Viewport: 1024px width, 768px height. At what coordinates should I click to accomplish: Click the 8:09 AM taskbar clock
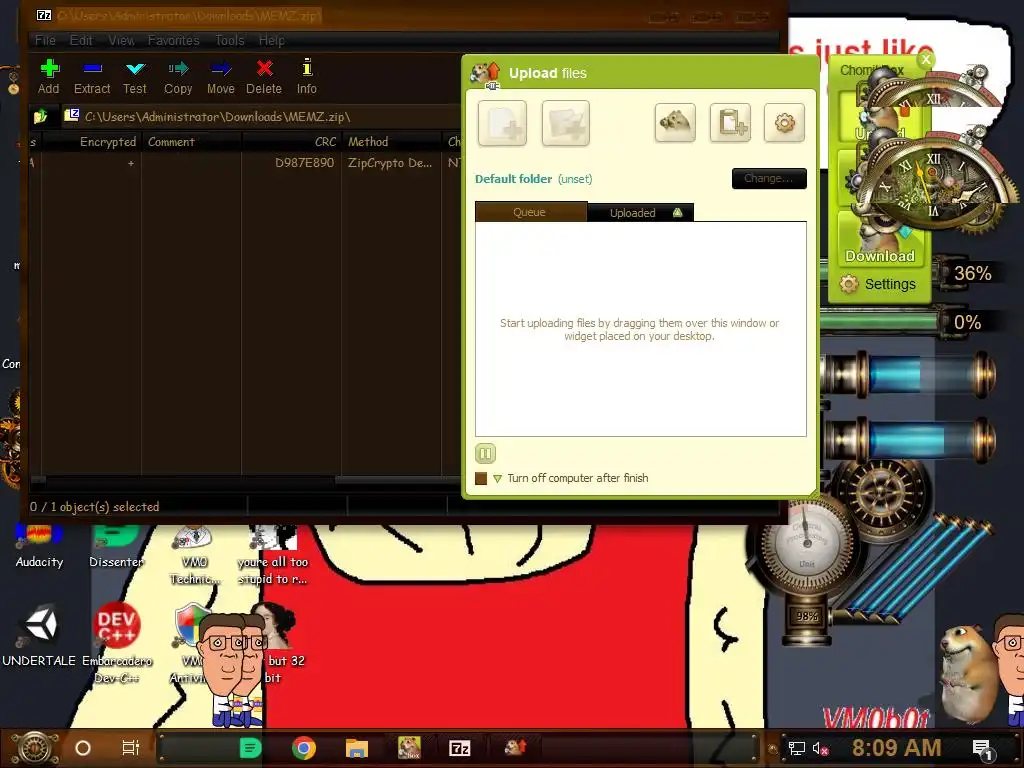[896, 748]
